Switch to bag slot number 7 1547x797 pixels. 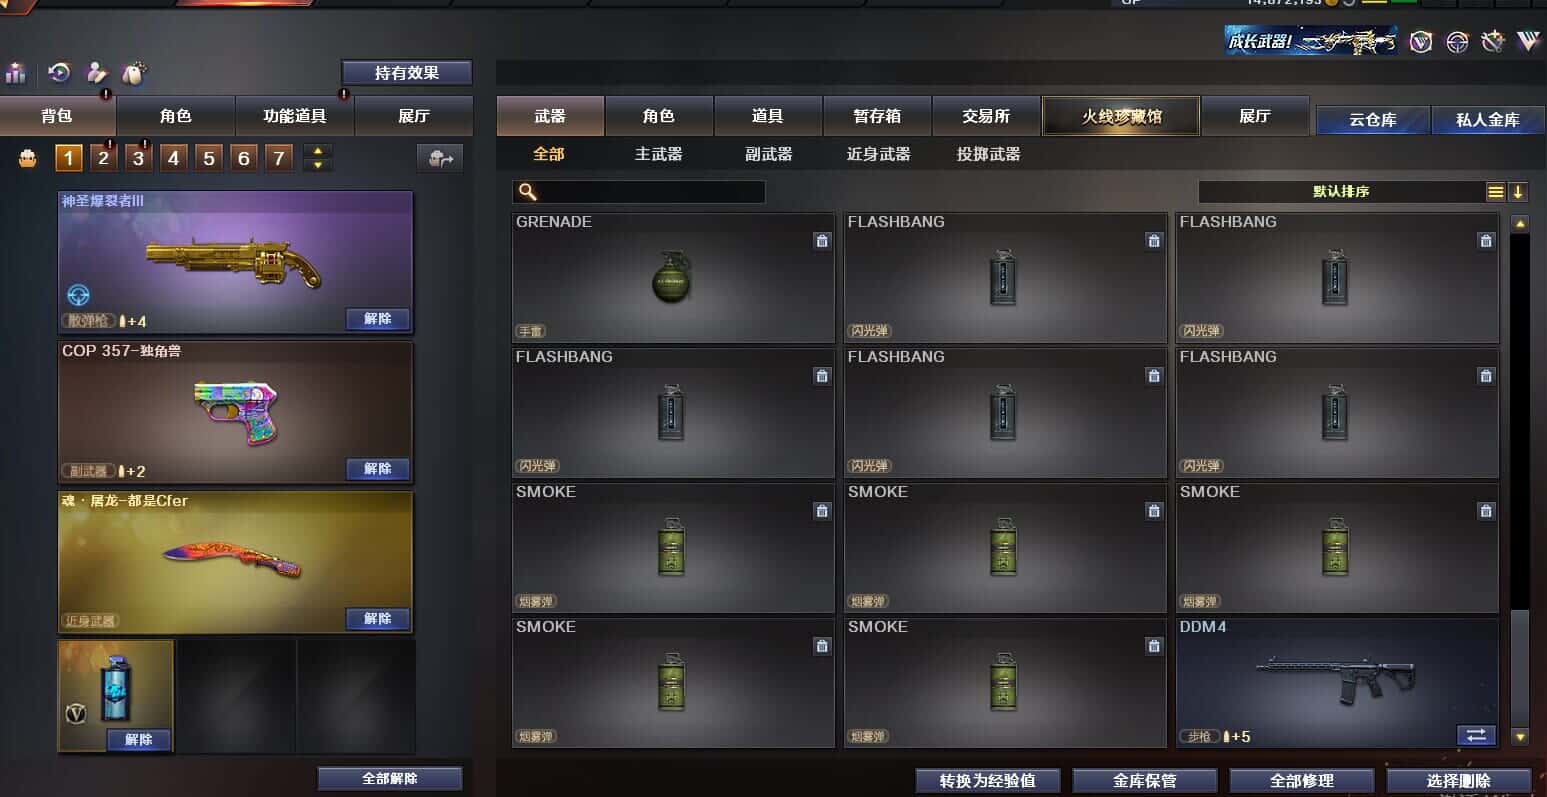tap(279, 158)
